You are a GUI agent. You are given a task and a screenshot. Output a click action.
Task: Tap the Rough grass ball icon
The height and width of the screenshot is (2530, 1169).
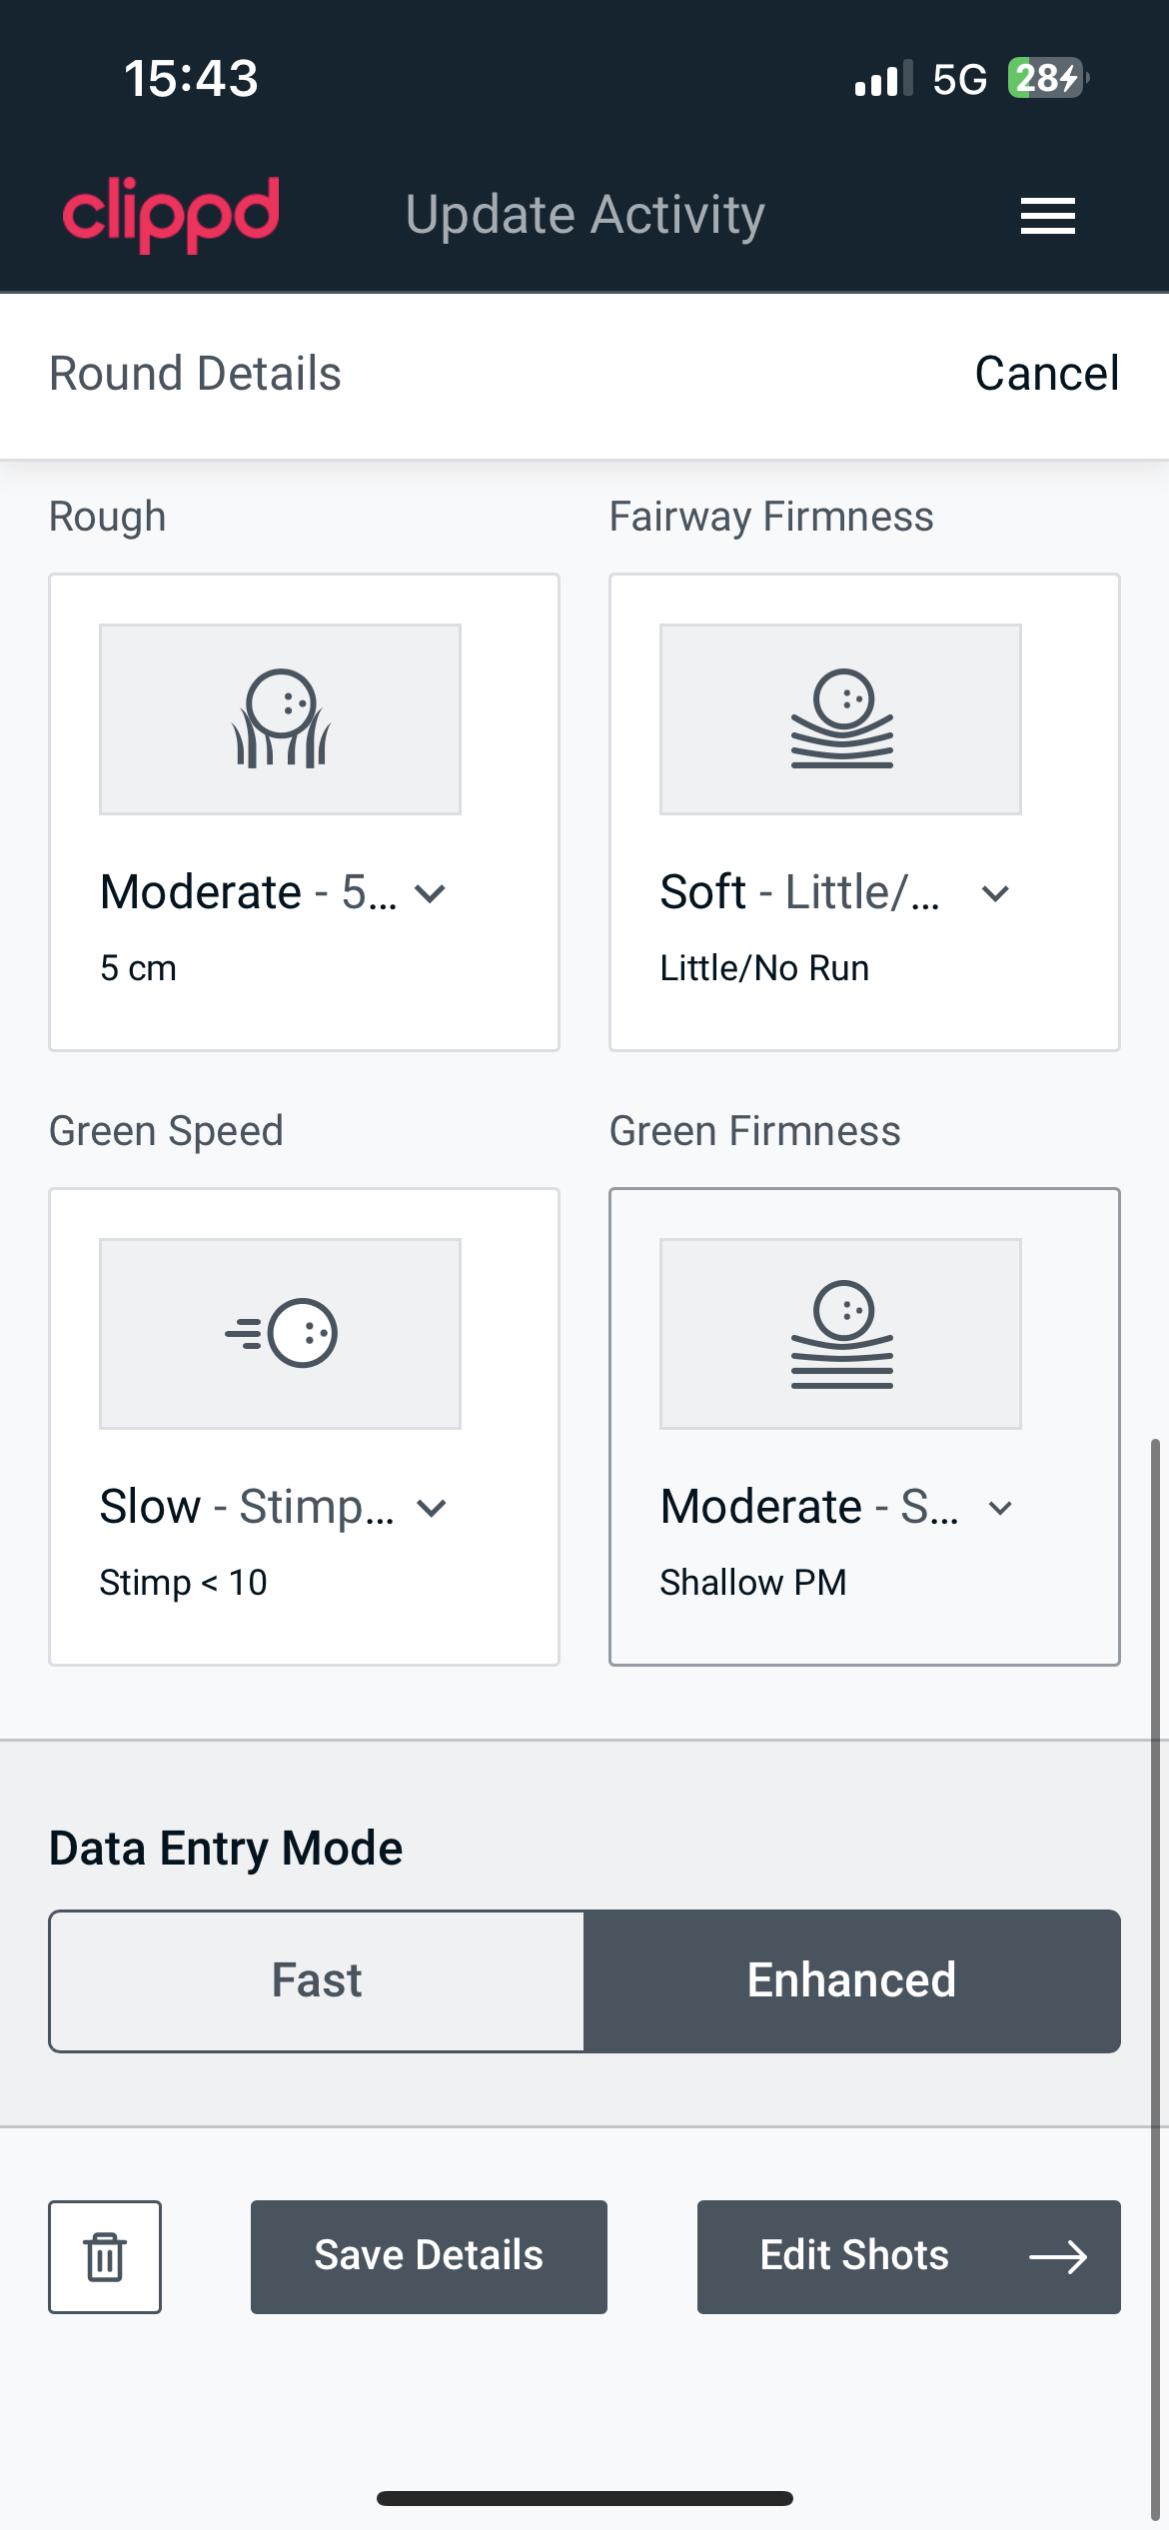[280, 719]
